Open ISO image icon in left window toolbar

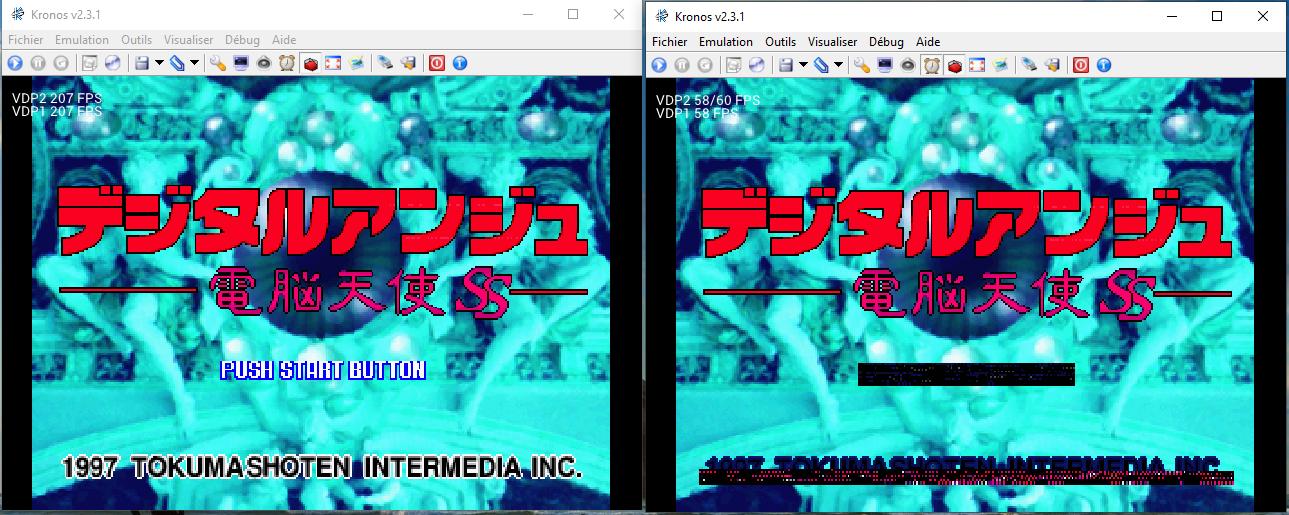point(90,63)
